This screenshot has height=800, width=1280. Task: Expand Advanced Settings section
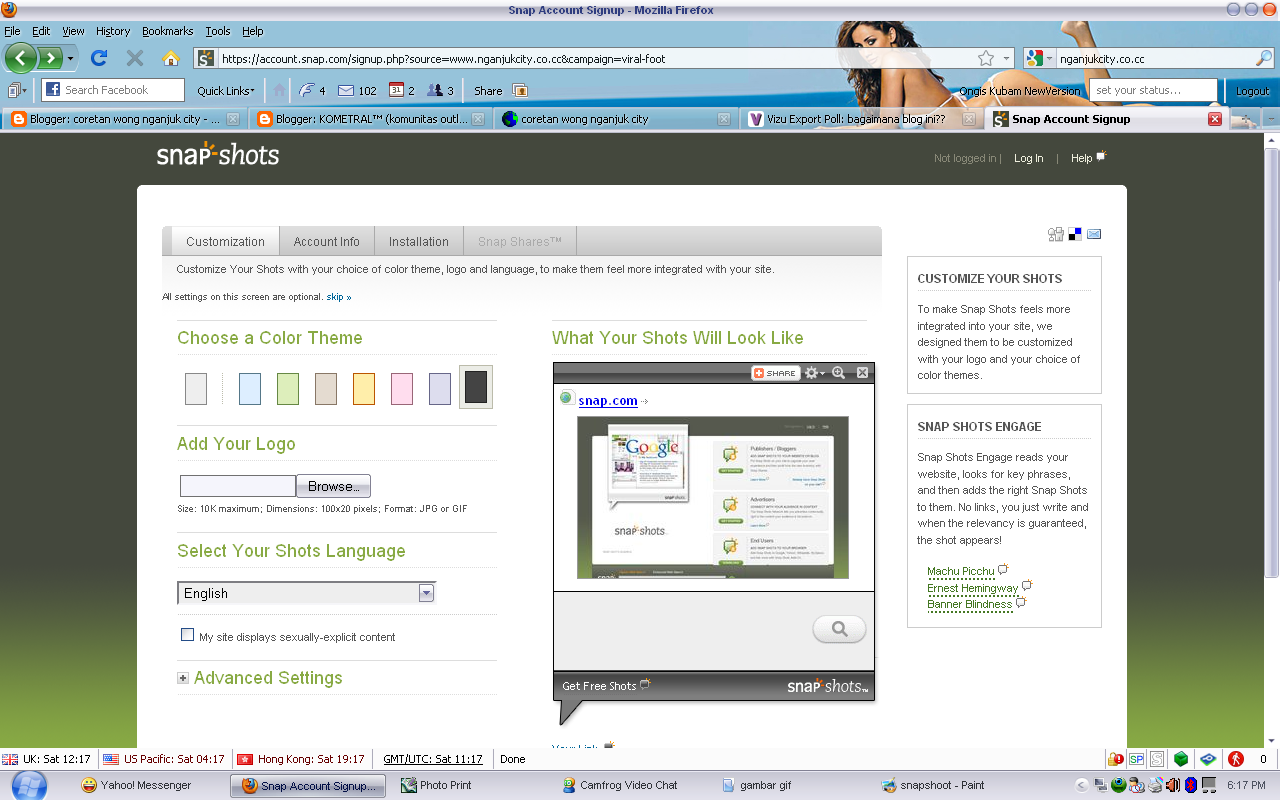tap(183, 678)
